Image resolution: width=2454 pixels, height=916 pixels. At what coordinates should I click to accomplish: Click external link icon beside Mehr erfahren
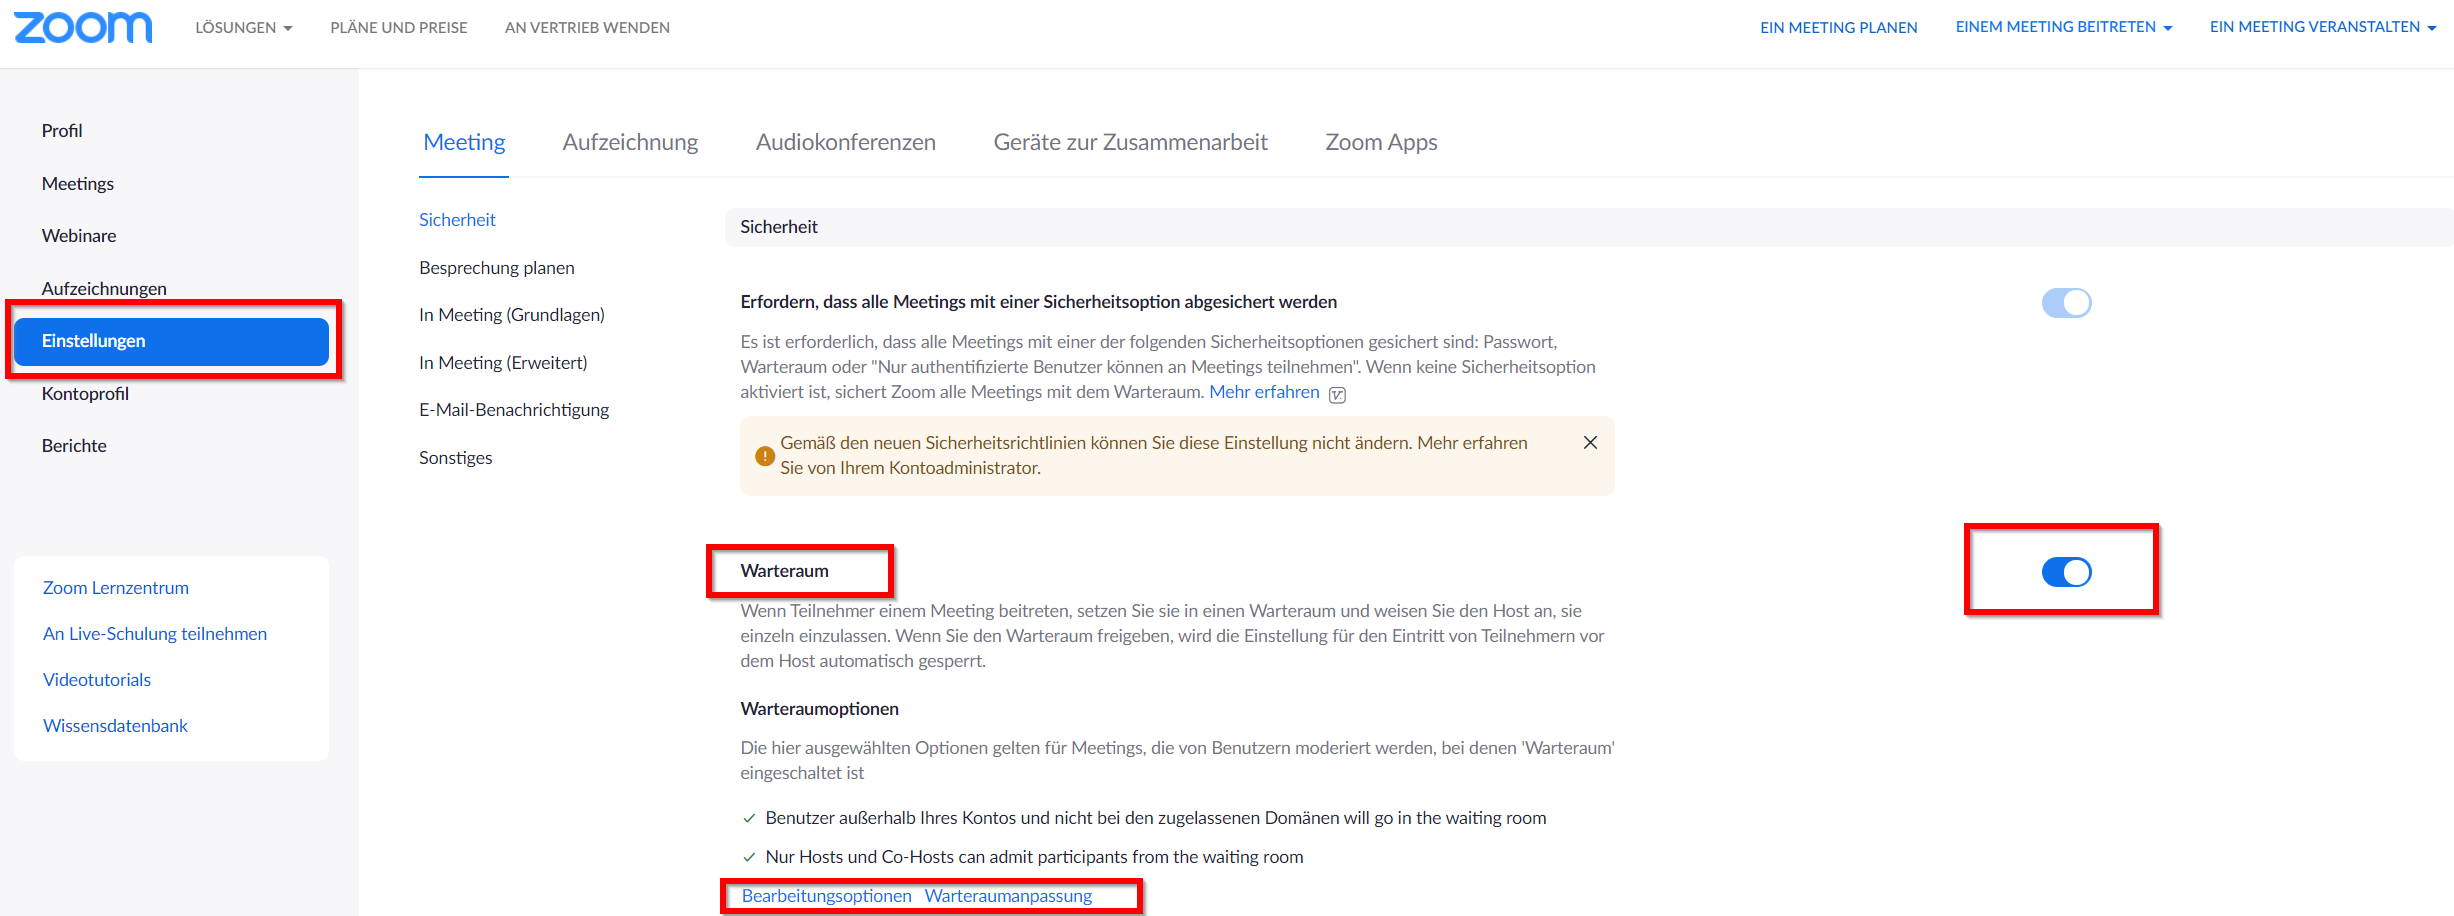[x=1338, y=394]
